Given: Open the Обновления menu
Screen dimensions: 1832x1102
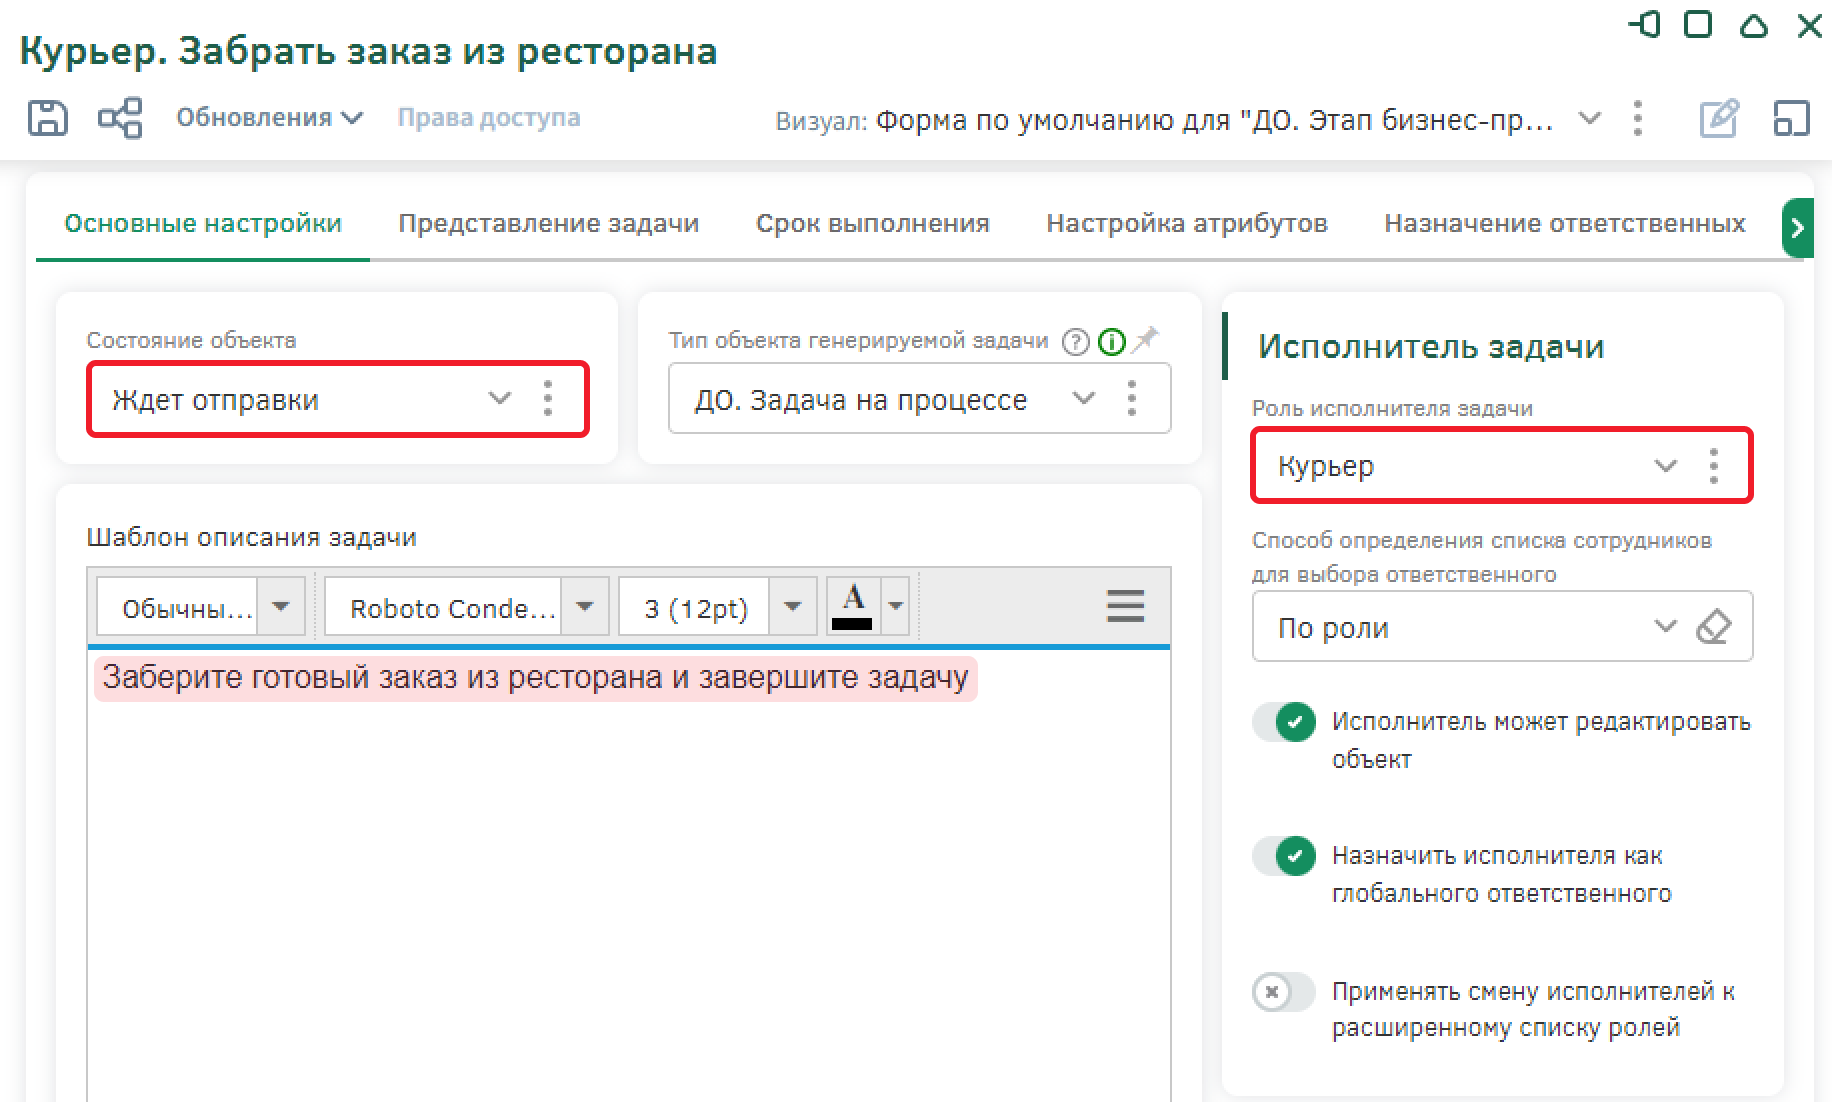Looking at the screenshot, I should 269,118.
